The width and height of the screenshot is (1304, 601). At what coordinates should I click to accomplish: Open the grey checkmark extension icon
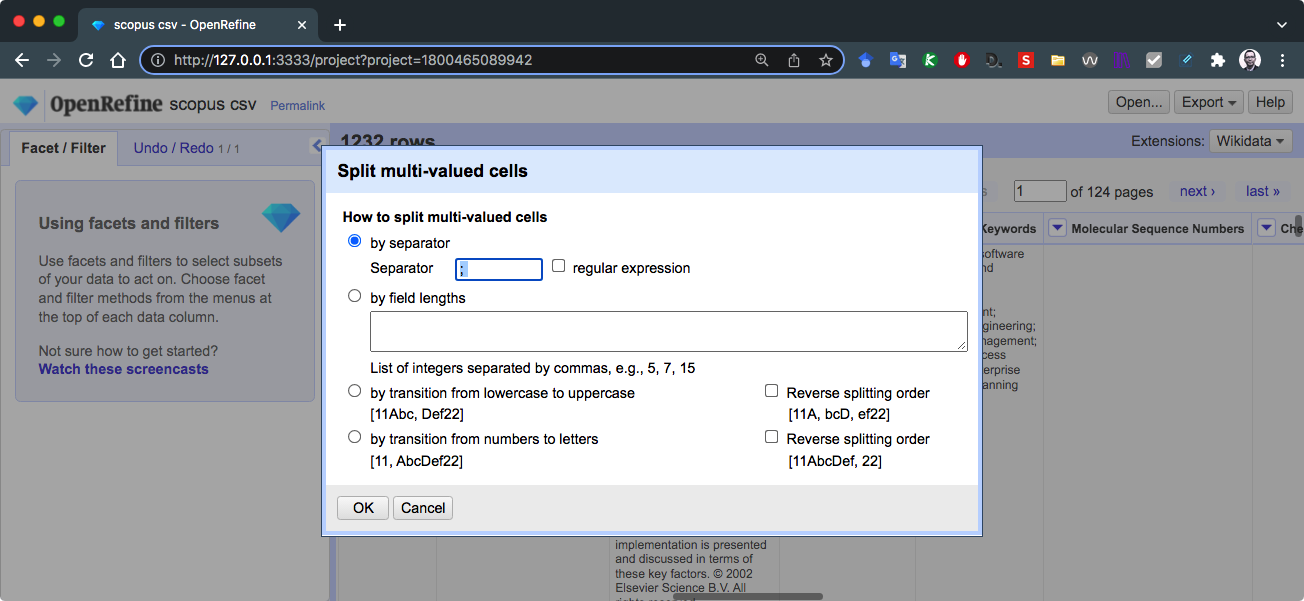pyautogui.click(x=1154, y=60)
